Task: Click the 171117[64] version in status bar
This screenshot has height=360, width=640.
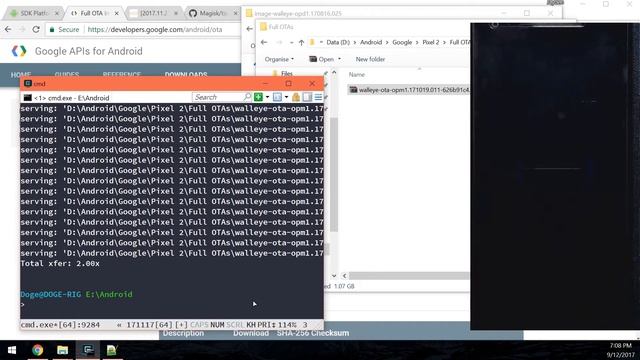Action: [149, 325]
